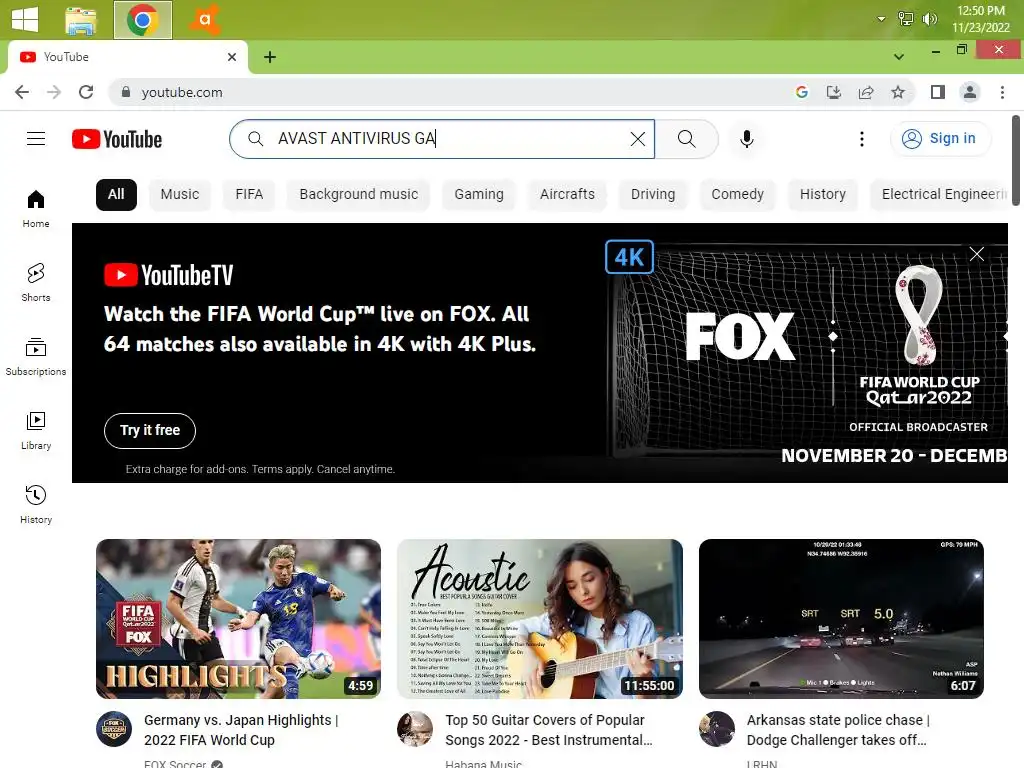
Task: Open Shorts from the sidebar
Action: 36,282
